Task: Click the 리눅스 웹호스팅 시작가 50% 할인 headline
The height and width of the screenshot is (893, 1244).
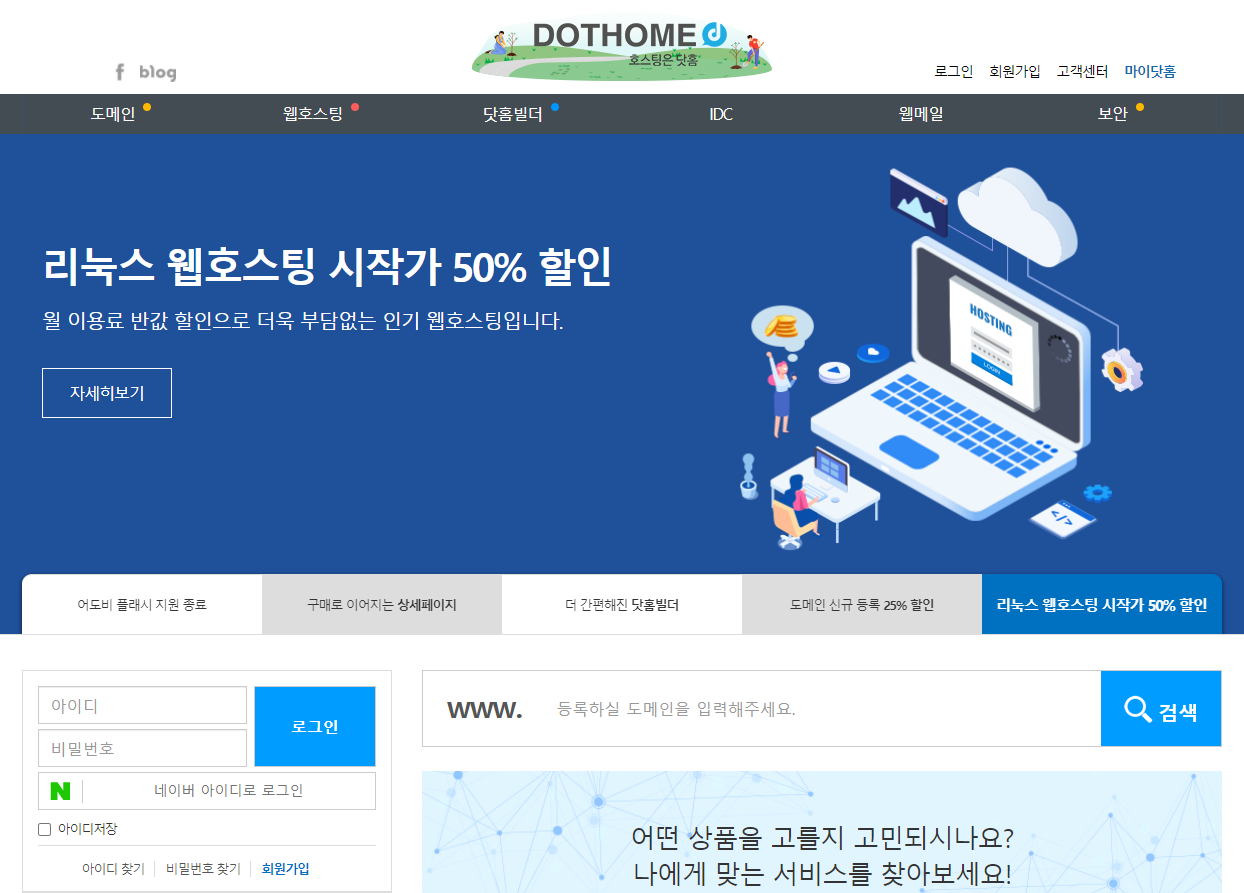Action: (327, 267)
